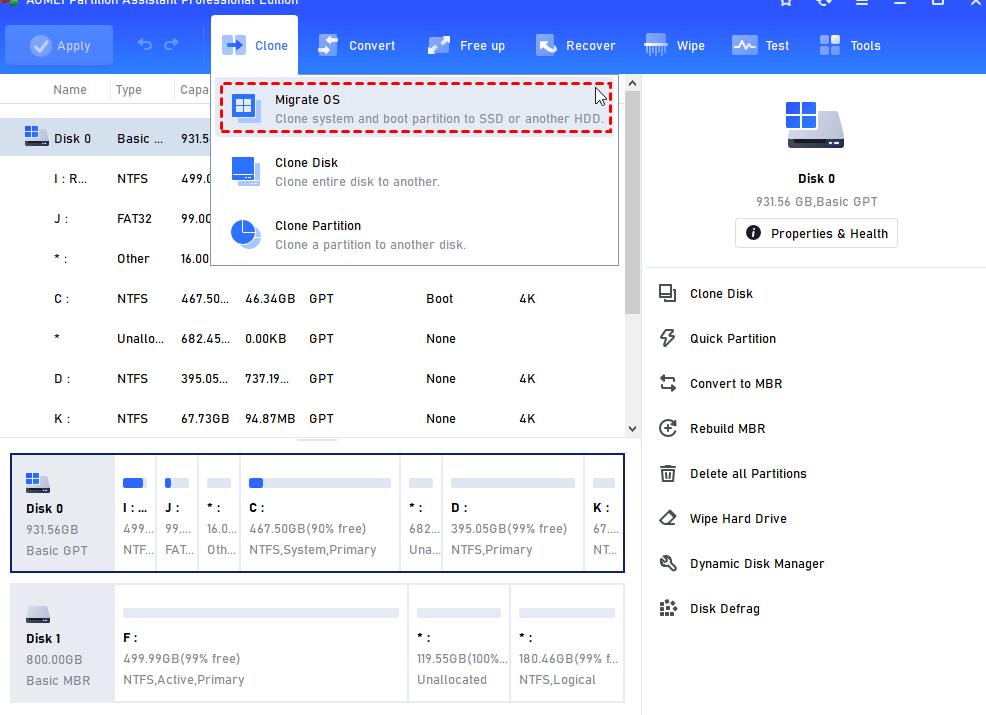This screenshot has height=715, width=986.
Task: Click the large Disk 0 icon in right panel
Action: pyautogui.click(x=815, y=125)
